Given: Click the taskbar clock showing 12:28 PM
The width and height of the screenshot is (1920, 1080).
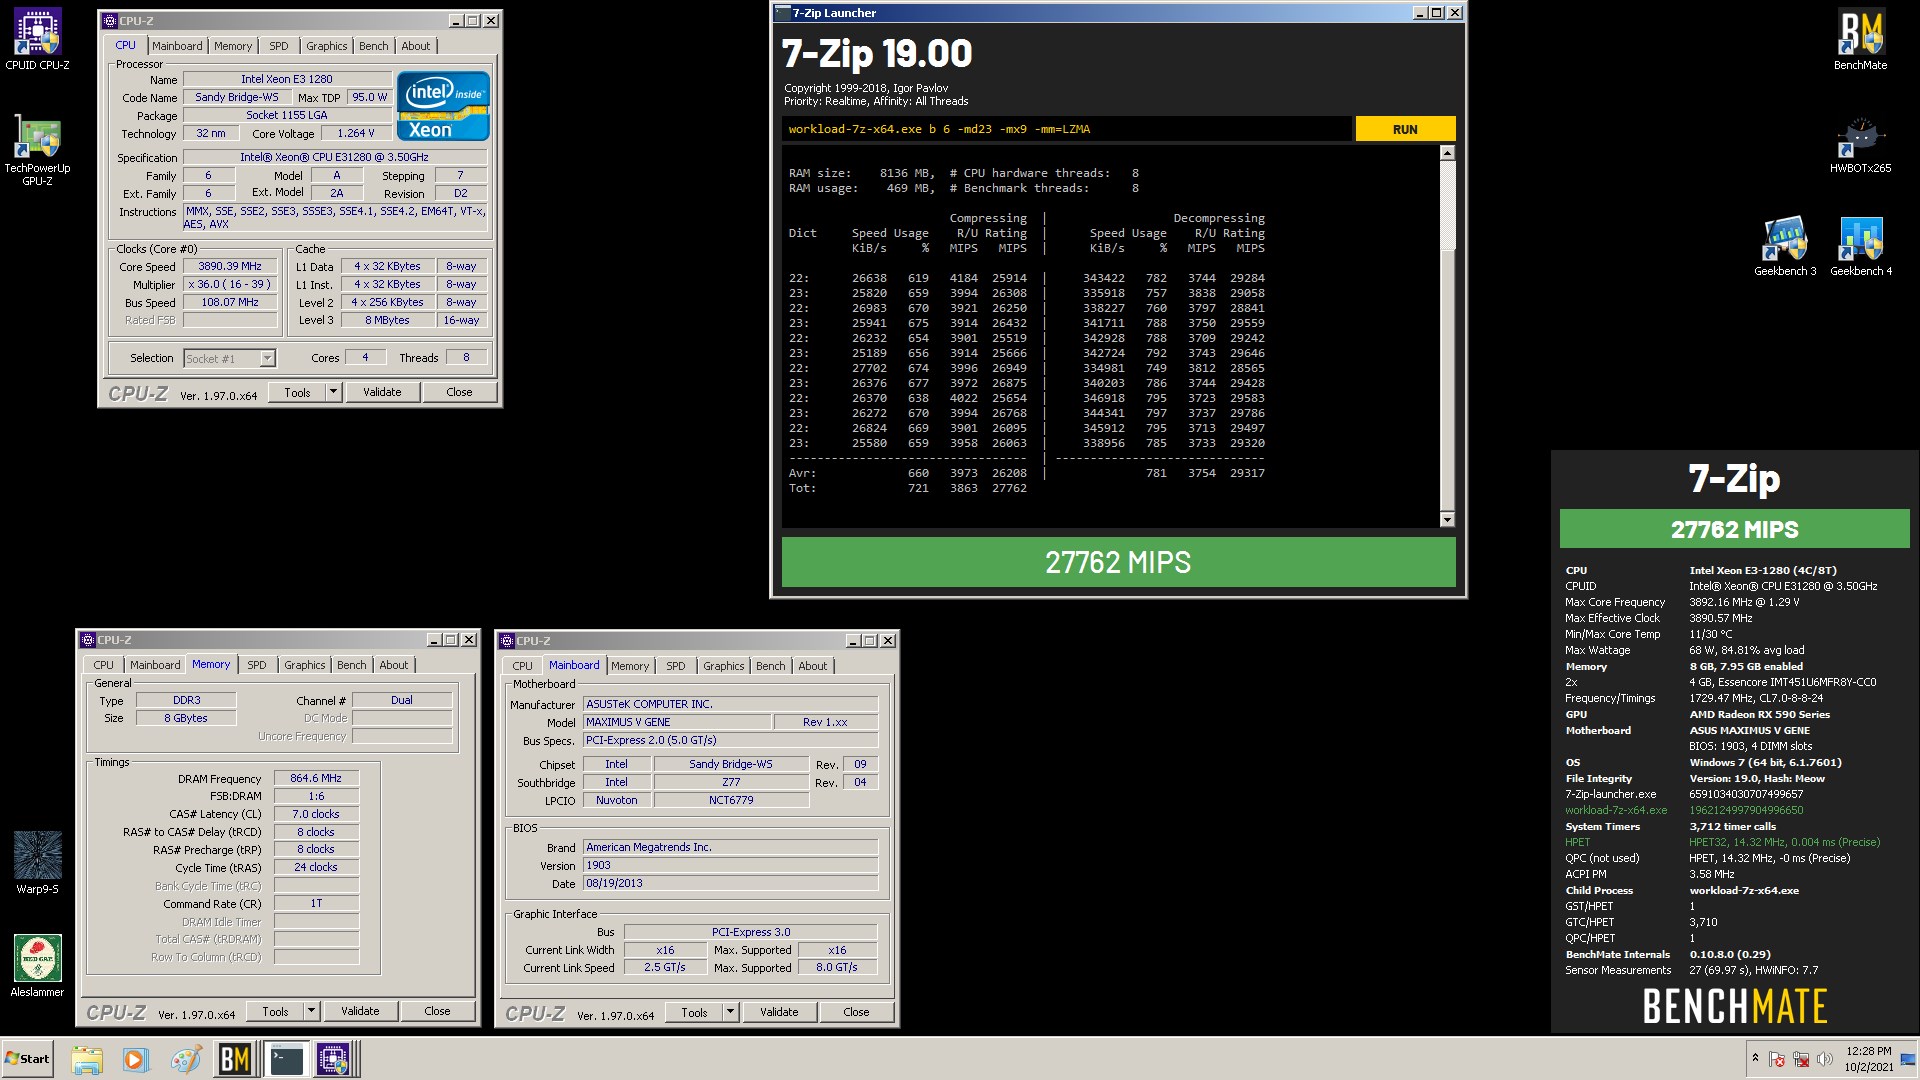Looking at the screenshot, I should click(1868, 1059).
